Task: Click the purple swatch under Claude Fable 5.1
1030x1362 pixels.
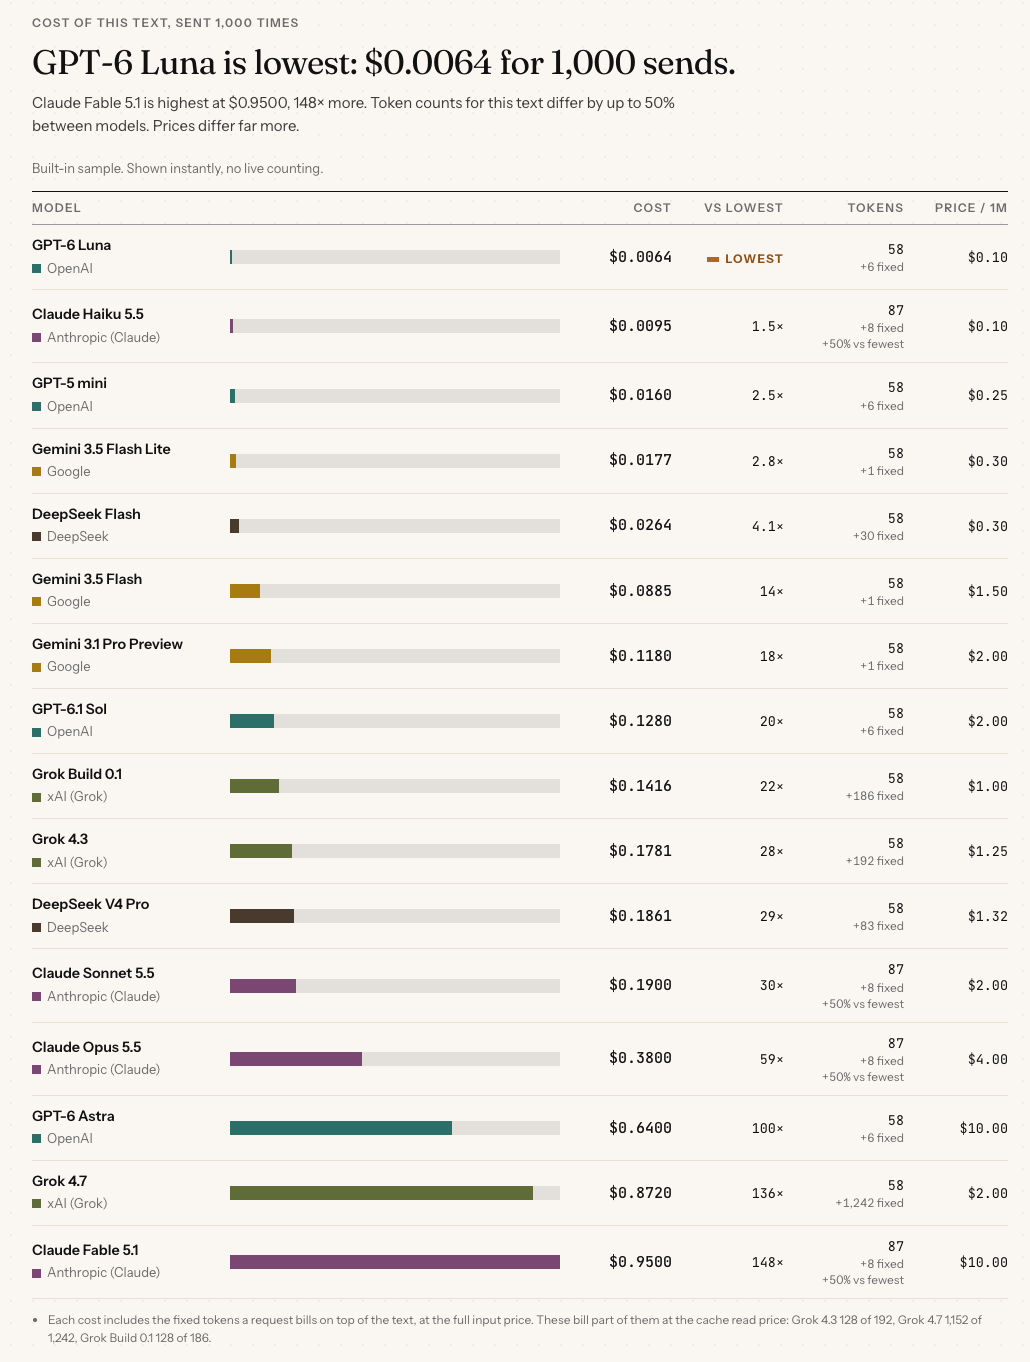Action: tap(37, 1273)
